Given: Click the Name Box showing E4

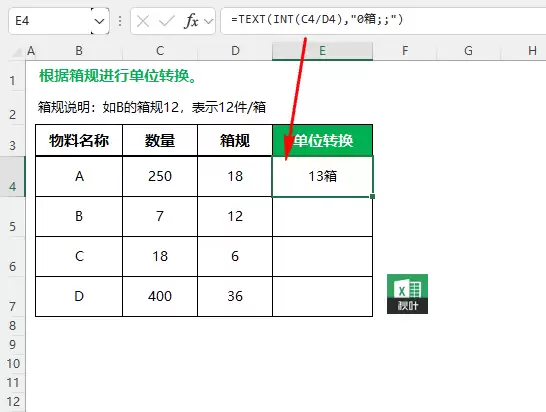Looking at the screenshot, I should [x=50, y=21].
